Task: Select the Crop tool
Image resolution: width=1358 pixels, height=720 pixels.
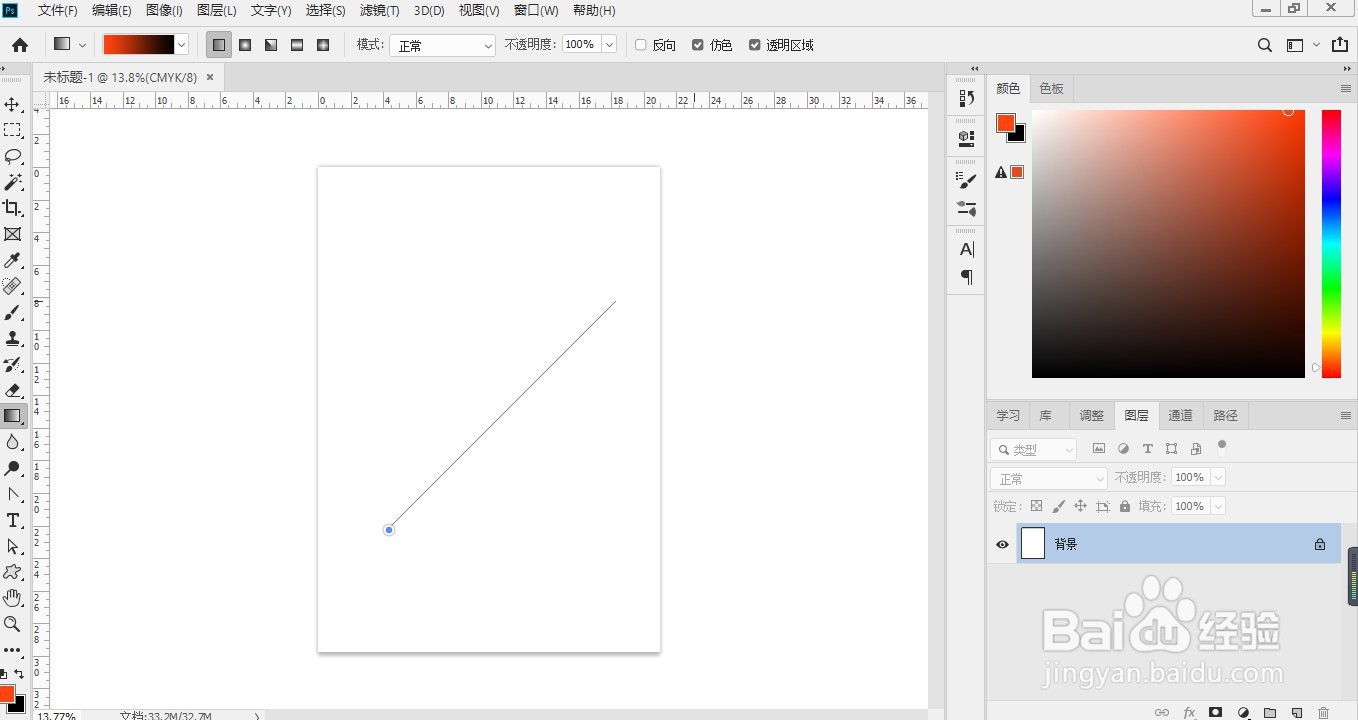Action: [13, 208]
